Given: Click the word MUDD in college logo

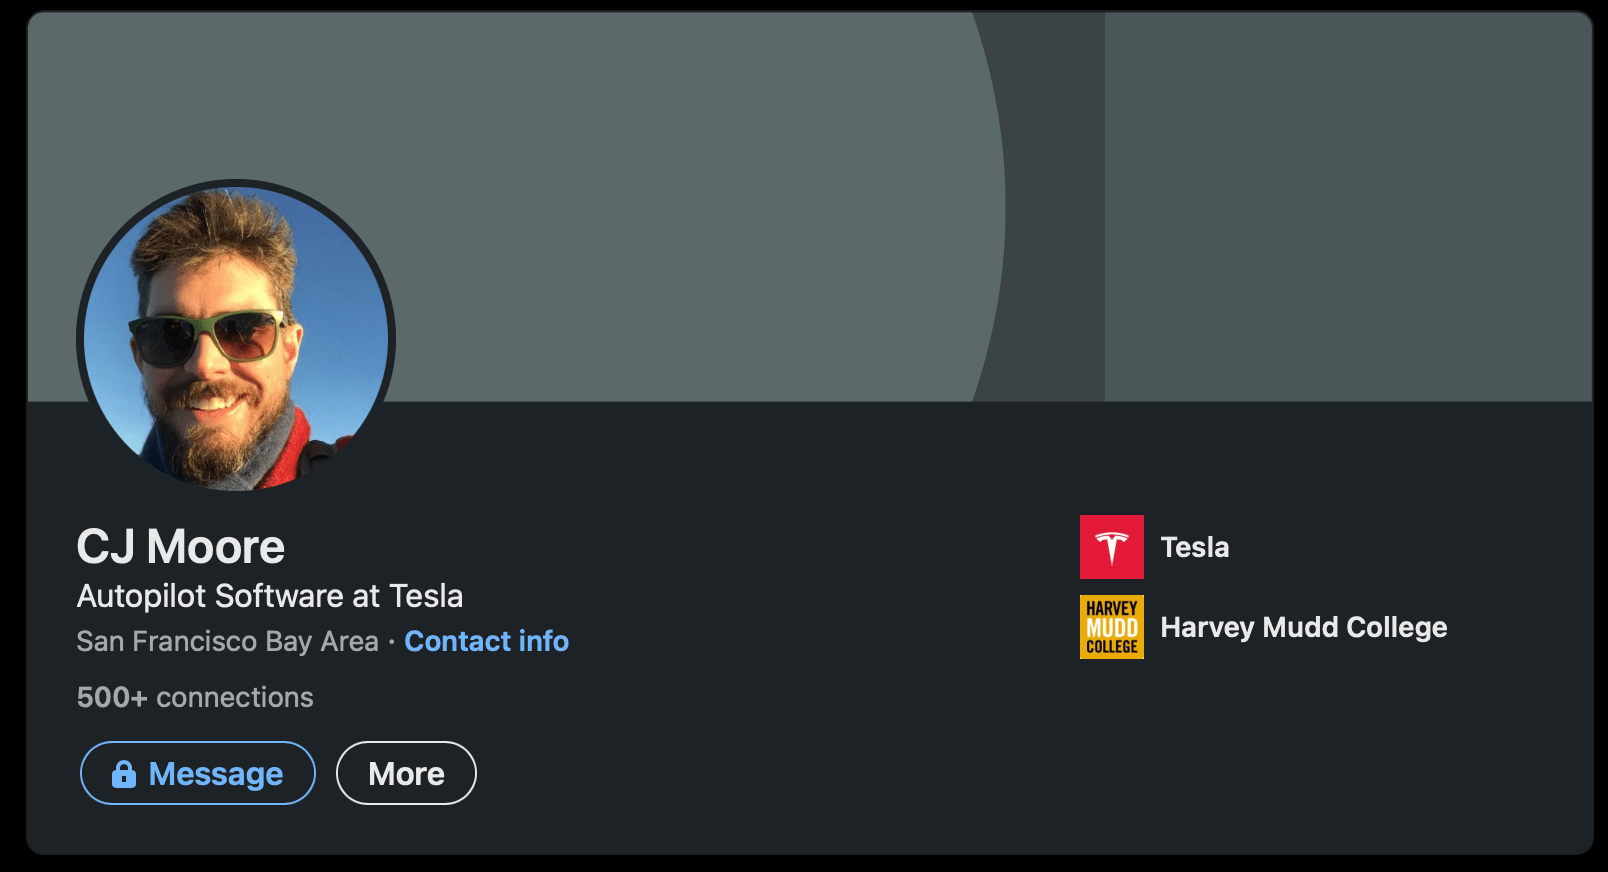Looking at the screenshot, I should 1111,628.
